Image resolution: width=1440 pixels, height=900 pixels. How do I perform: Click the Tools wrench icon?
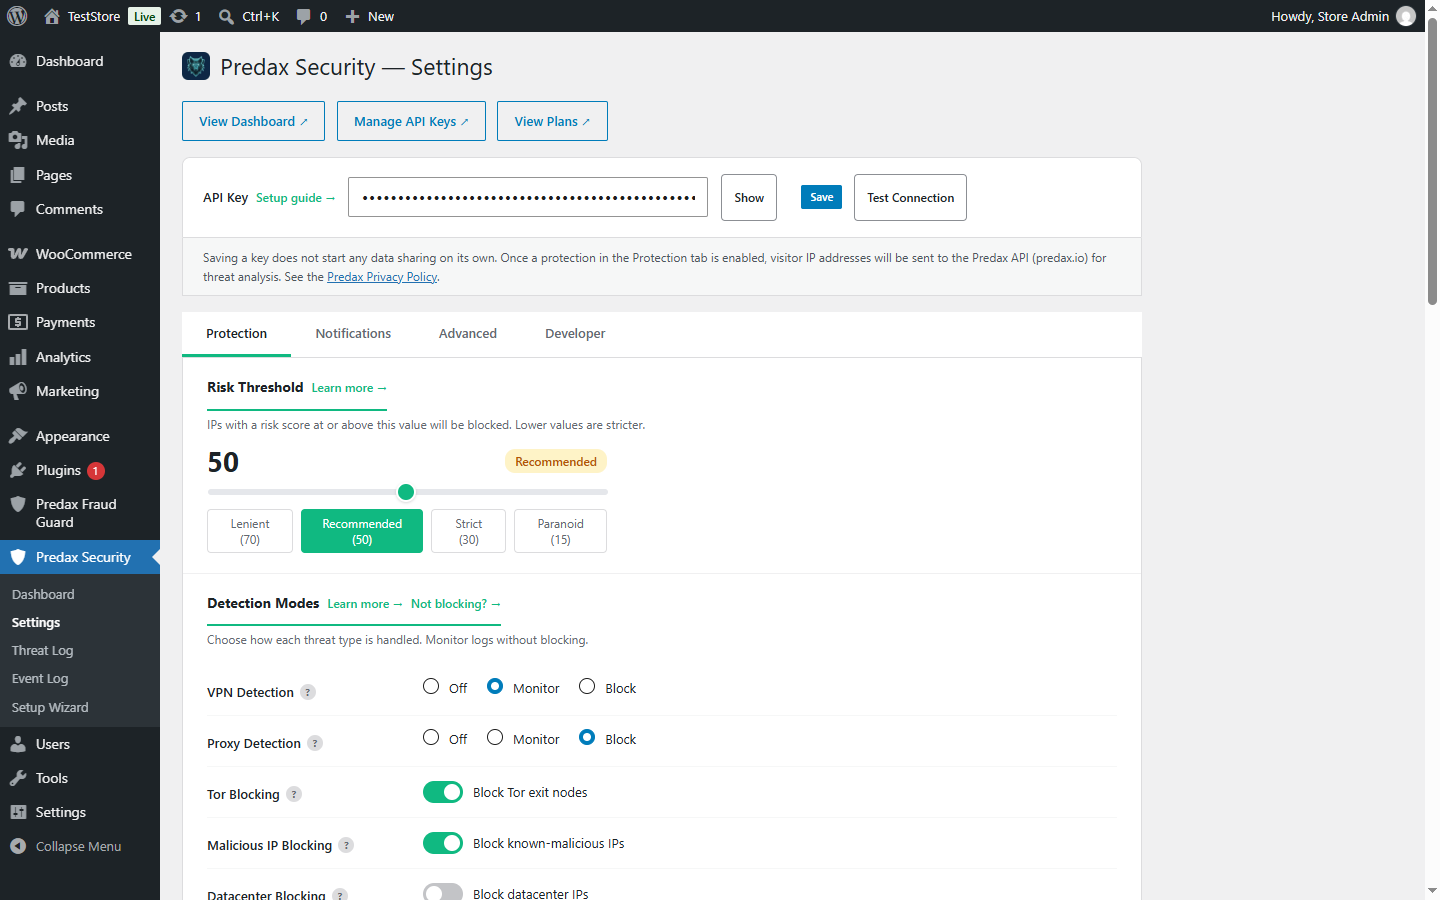coord(18,778)
